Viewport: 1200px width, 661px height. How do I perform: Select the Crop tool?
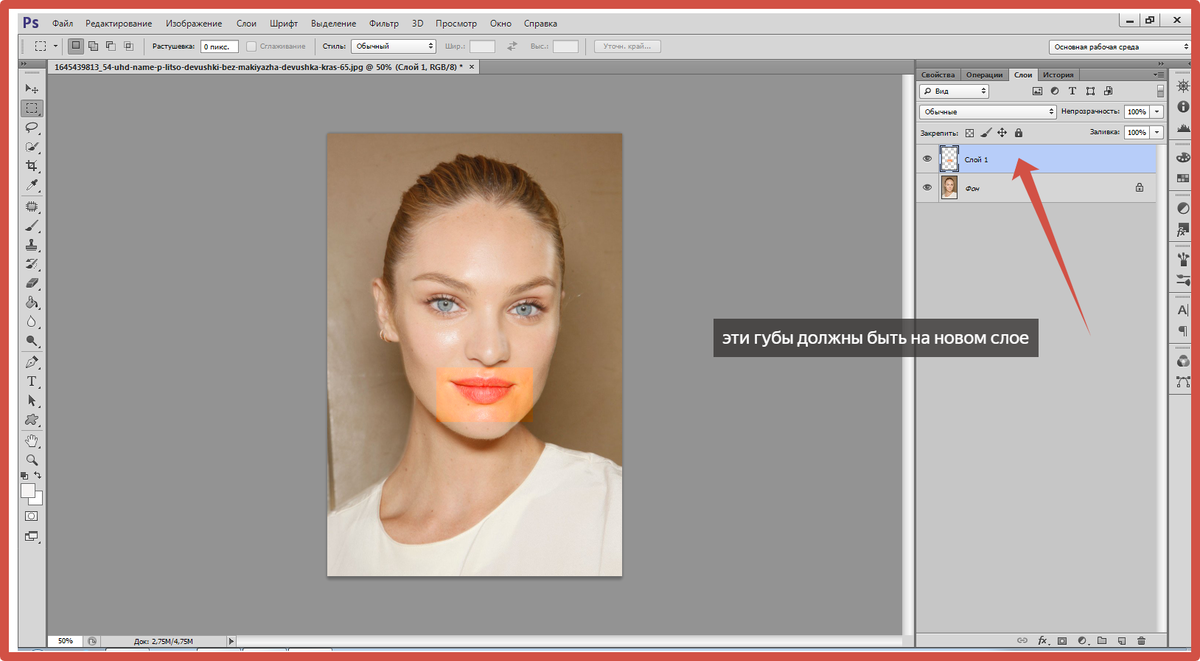coord(32,166)
